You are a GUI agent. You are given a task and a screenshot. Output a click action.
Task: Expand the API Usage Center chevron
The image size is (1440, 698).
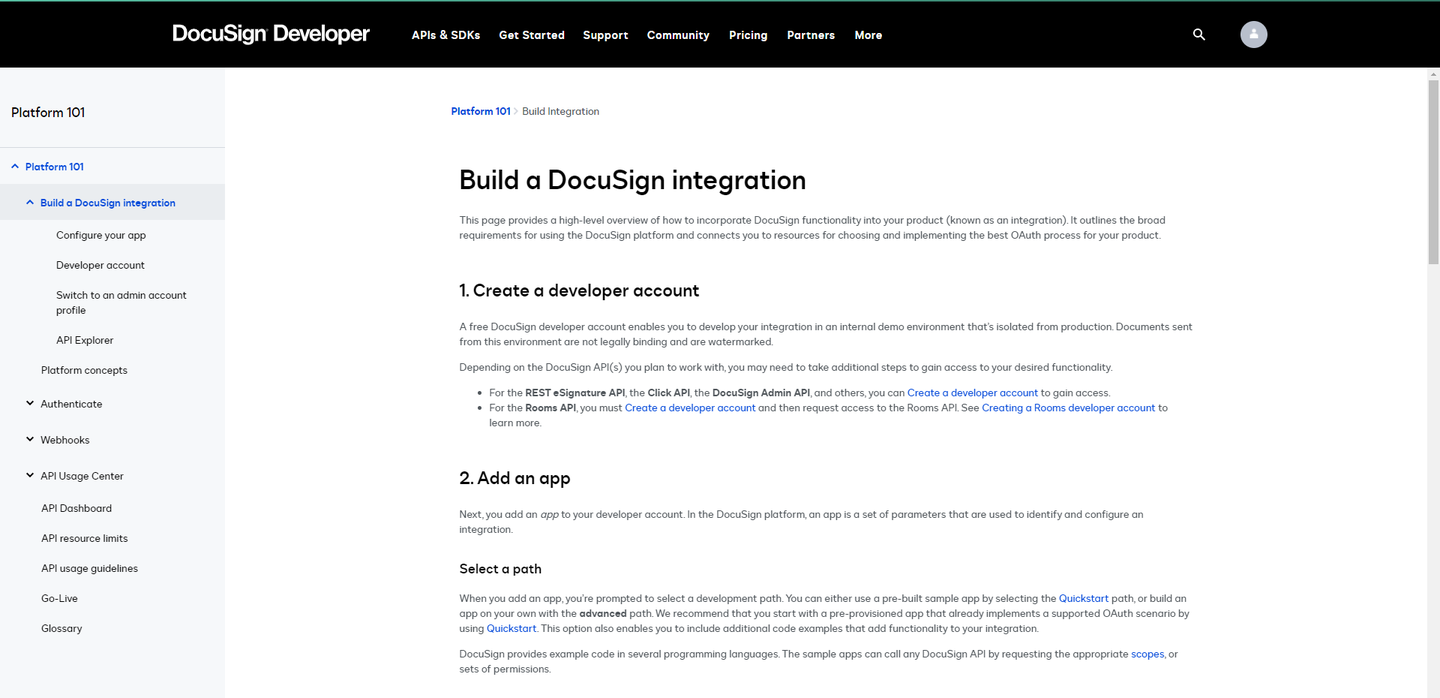coord(30,476)
